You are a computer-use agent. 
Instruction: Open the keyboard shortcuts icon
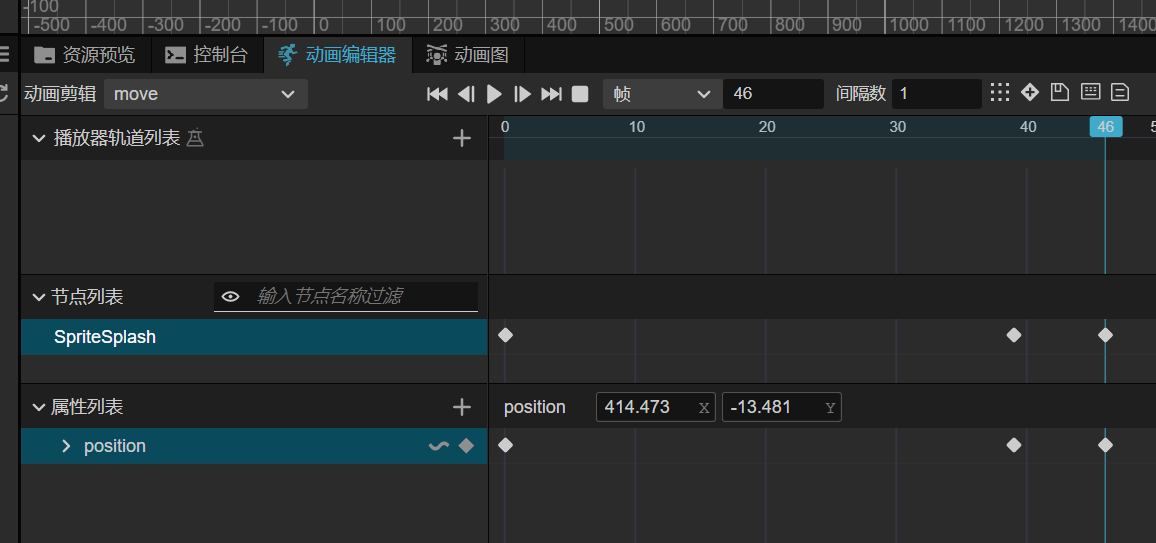tap(1090, 92)
